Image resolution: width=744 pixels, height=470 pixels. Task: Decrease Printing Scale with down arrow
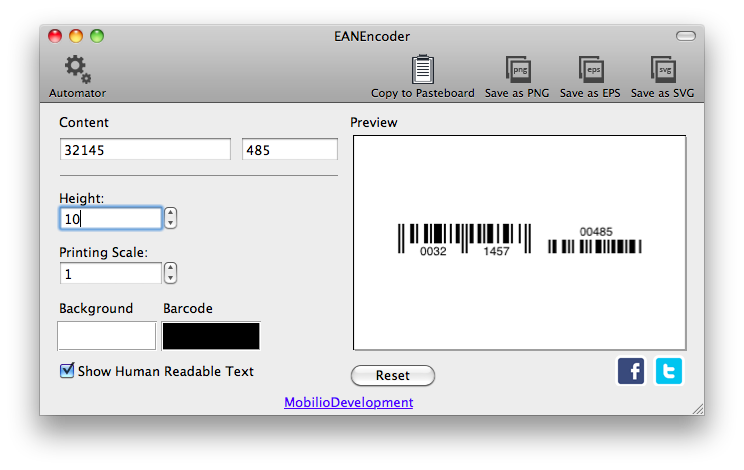coord(170,278)
